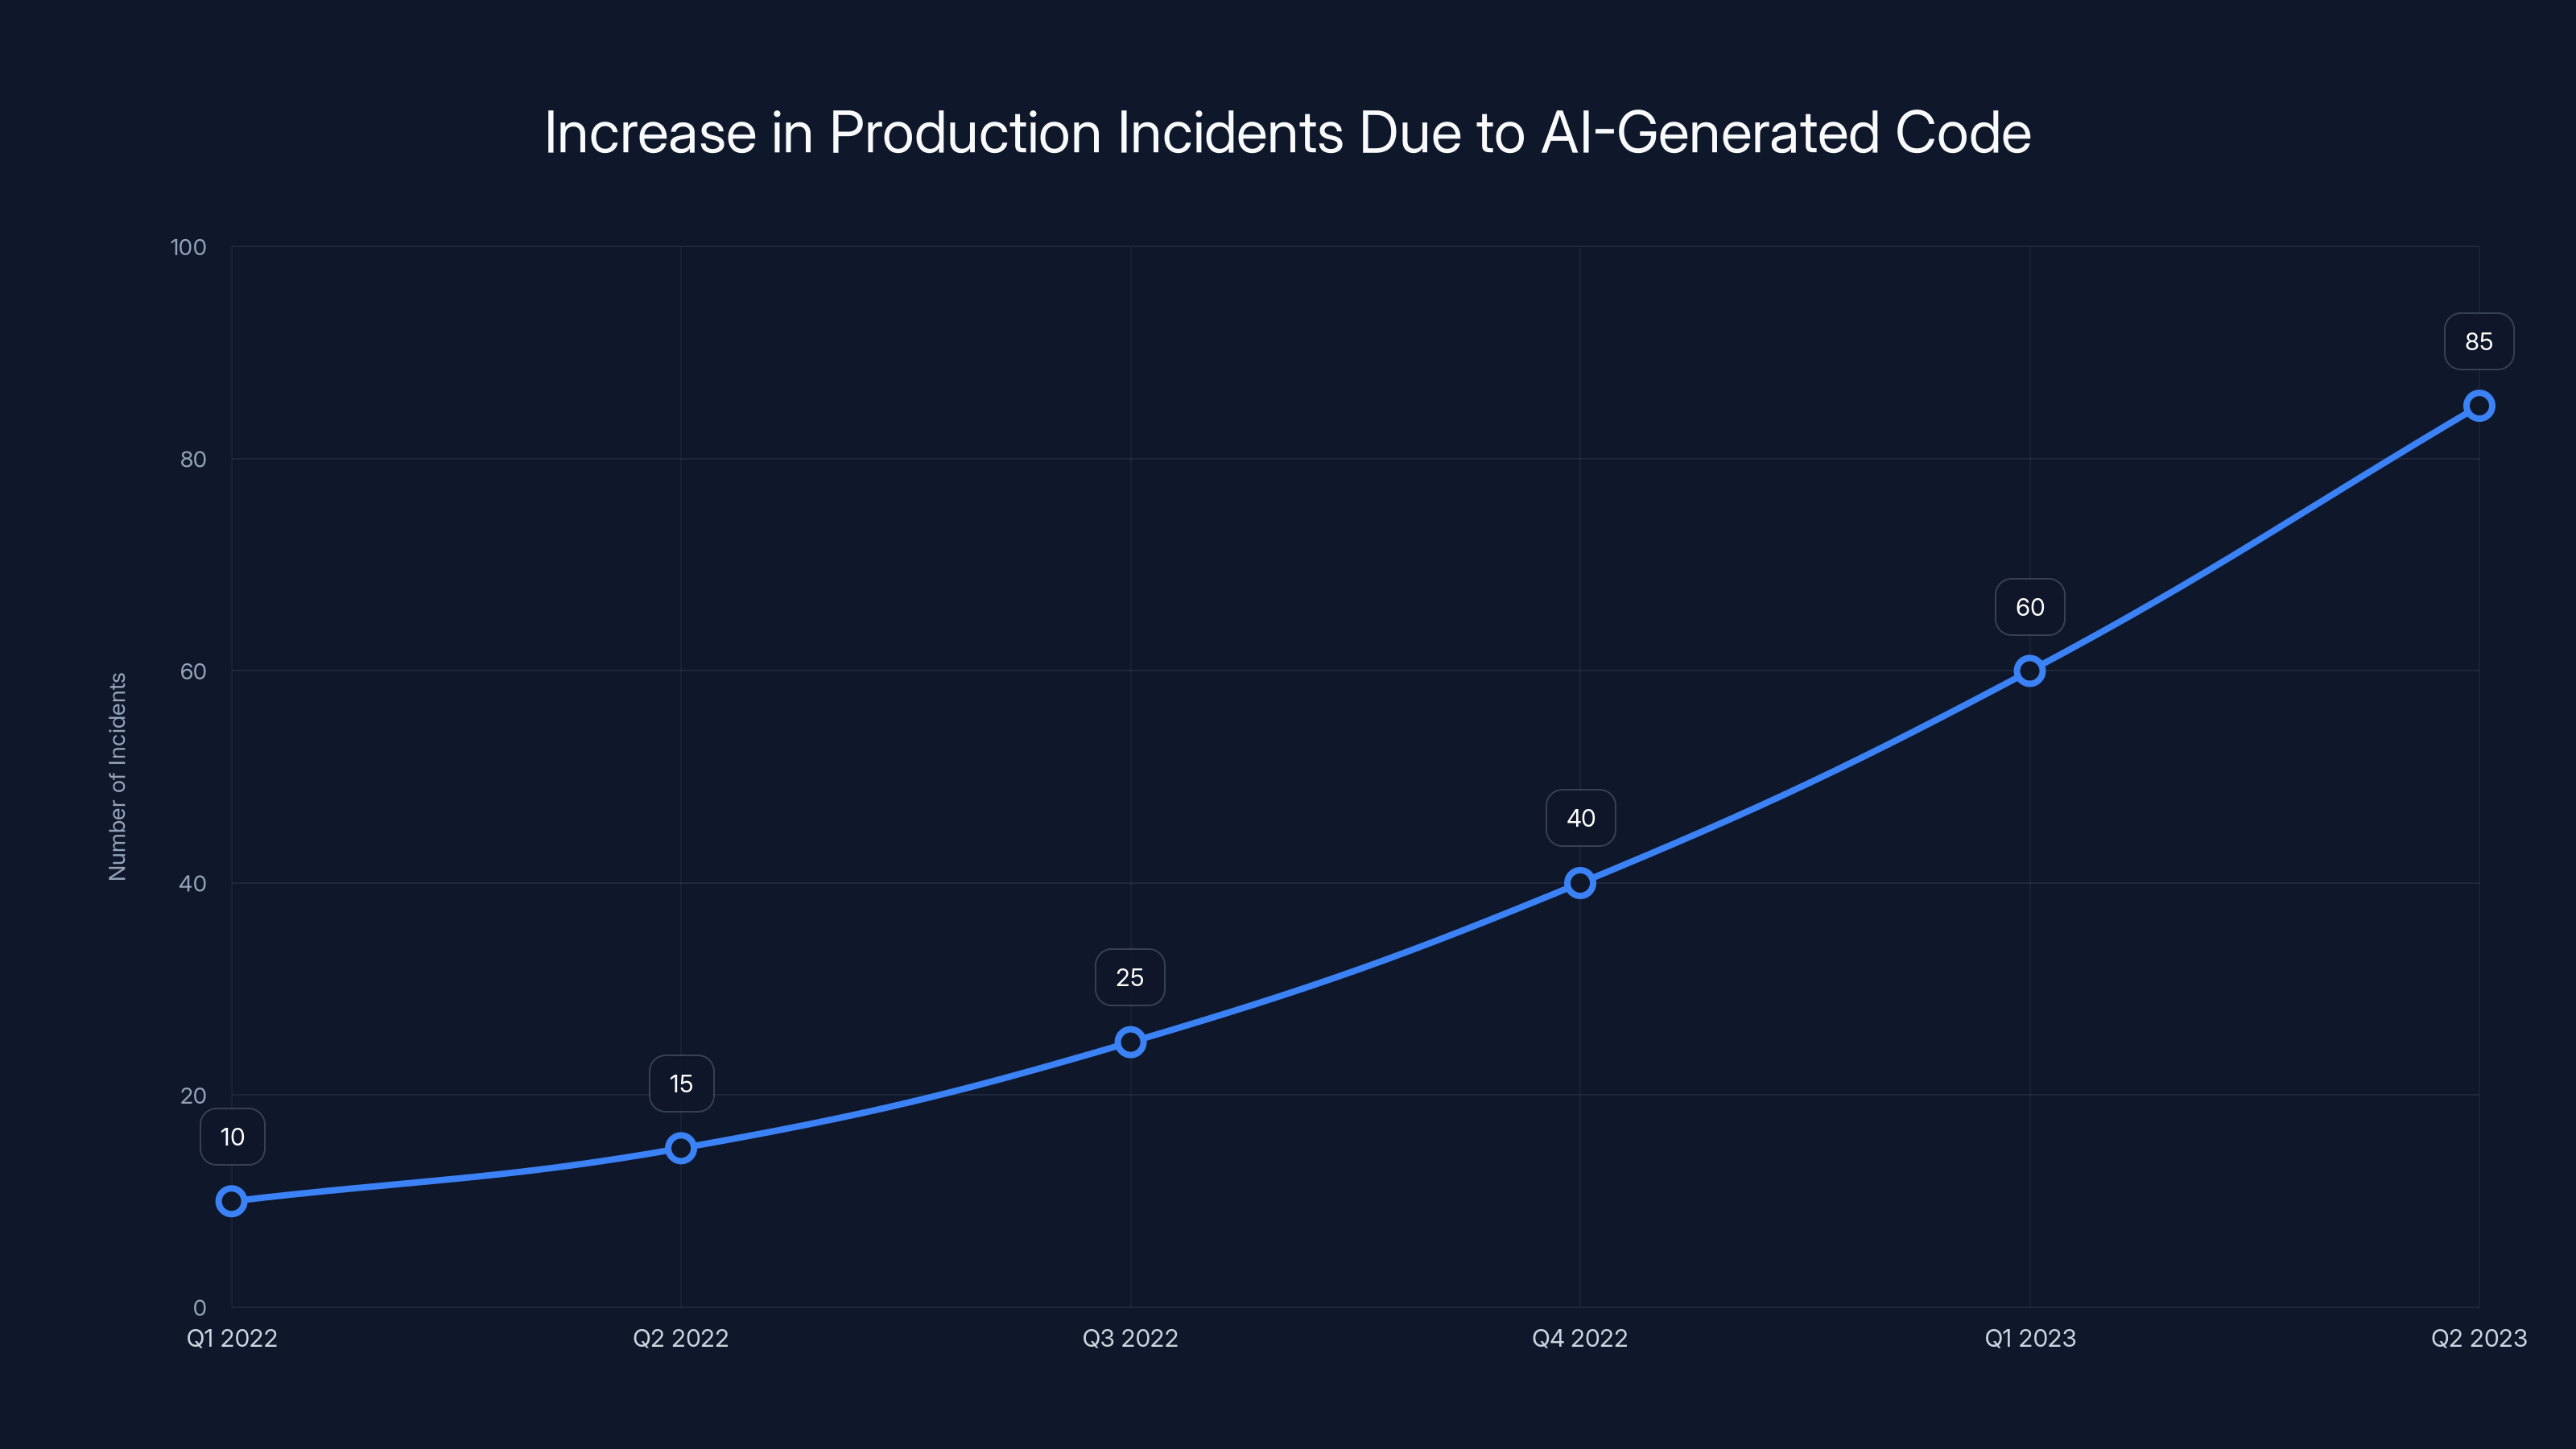Click the value label "85"
Image resolution: width=2576 pixels, height=1449 pixels.
pyautogui.click(x=2479, y=342)
